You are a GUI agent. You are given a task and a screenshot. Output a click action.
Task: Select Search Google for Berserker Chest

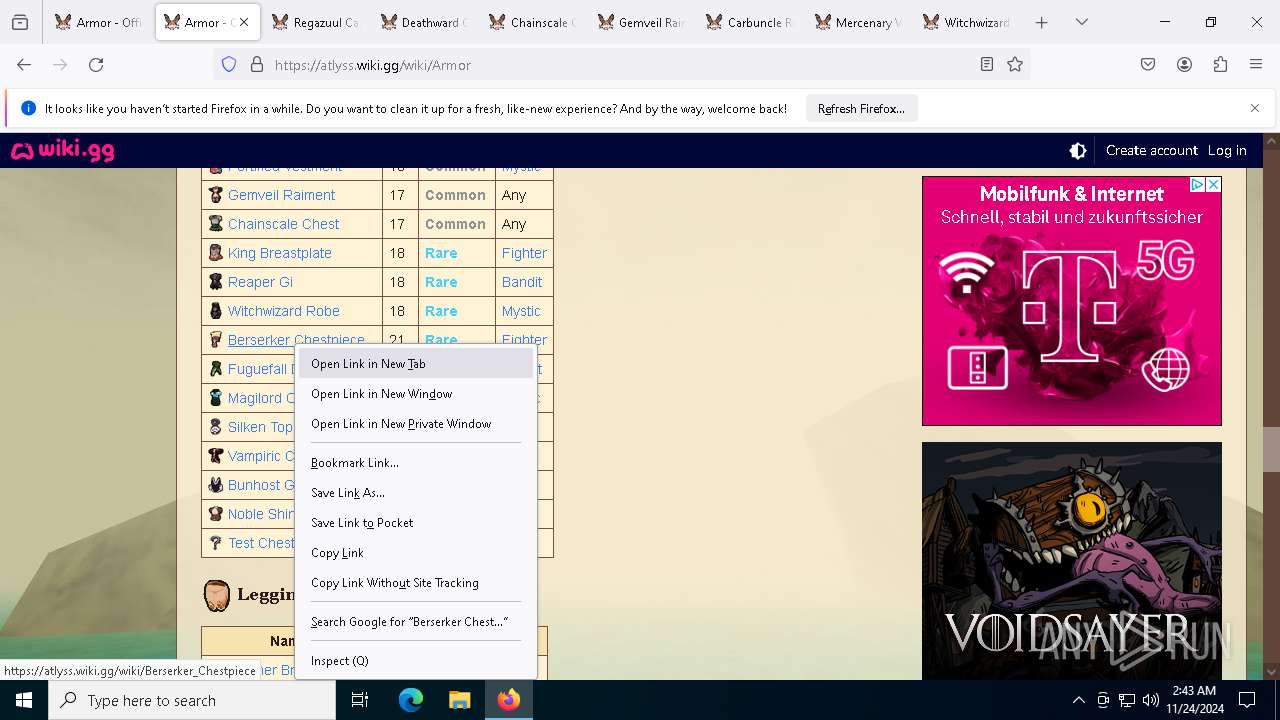[416, 622]
